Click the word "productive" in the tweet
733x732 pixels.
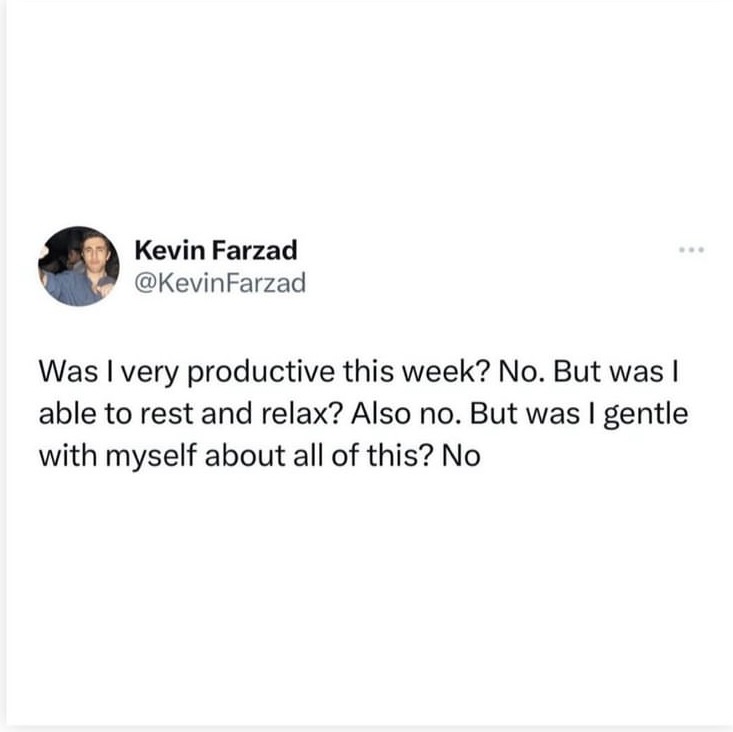point(261,373)
